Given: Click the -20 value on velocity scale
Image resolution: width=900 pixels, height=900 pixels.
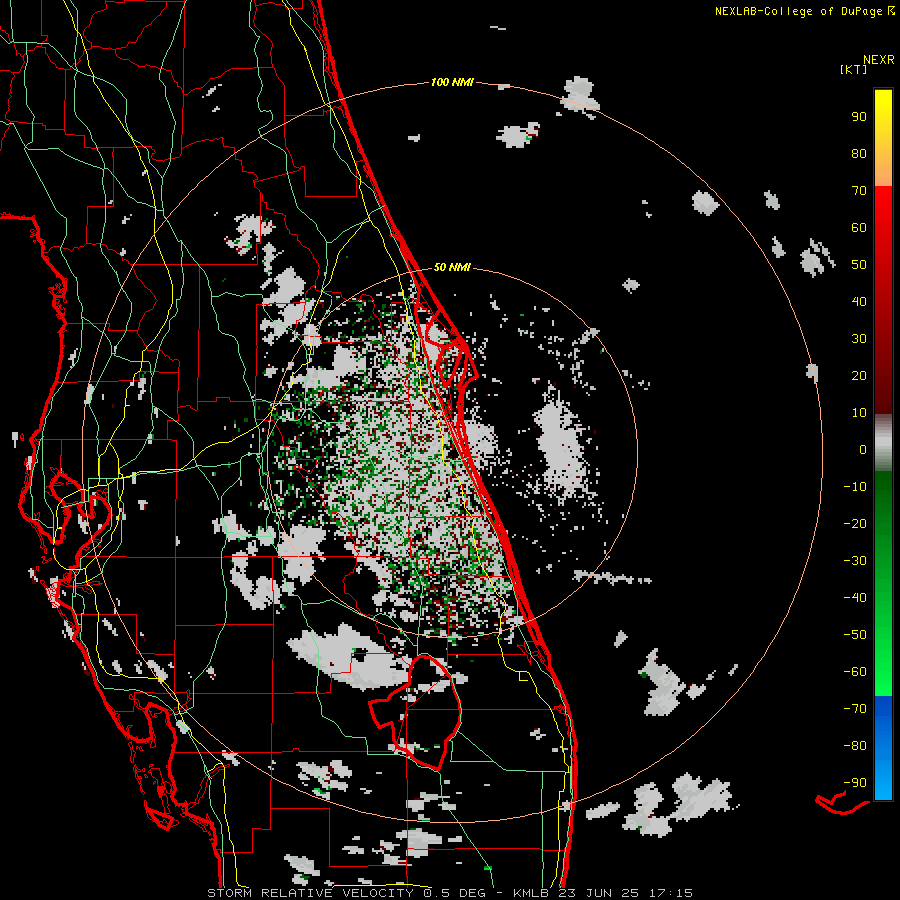Looking at the screenshot, I should point(855,524).
